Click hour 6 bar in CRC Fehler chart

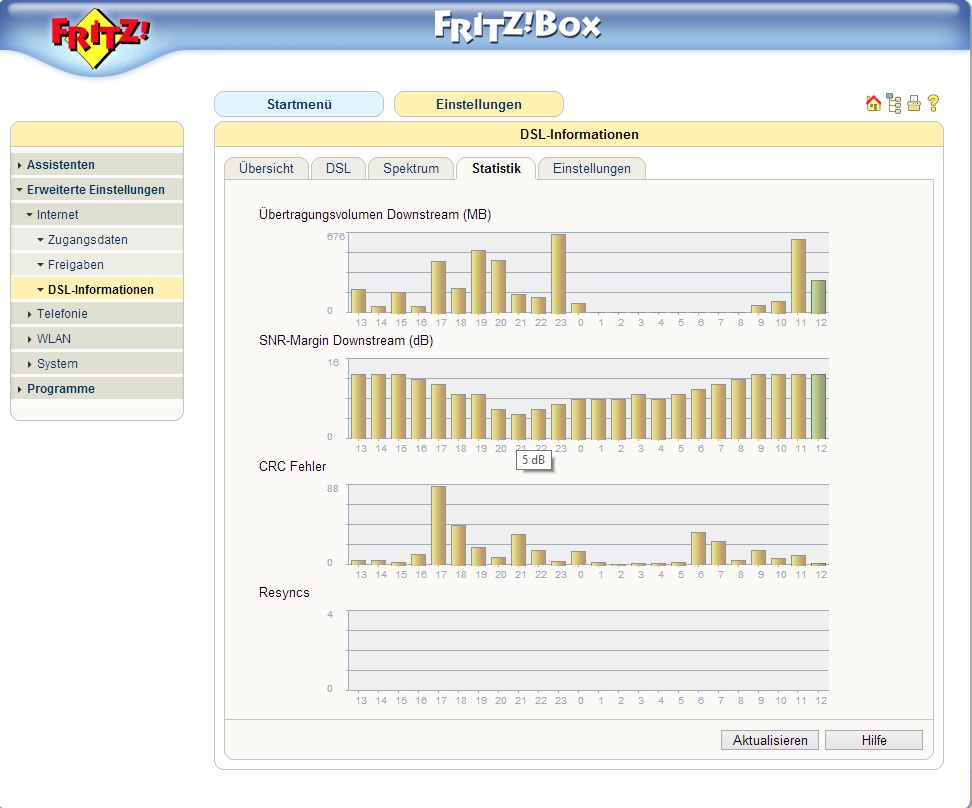(x=699, y=548)
